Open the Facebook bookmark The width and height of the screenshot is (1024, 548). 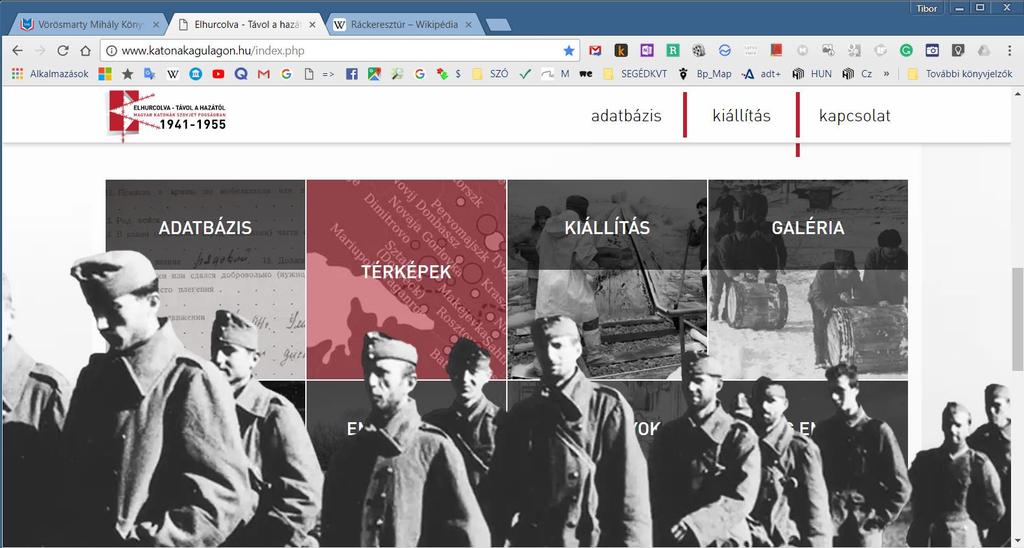click(x=351, y=74)
